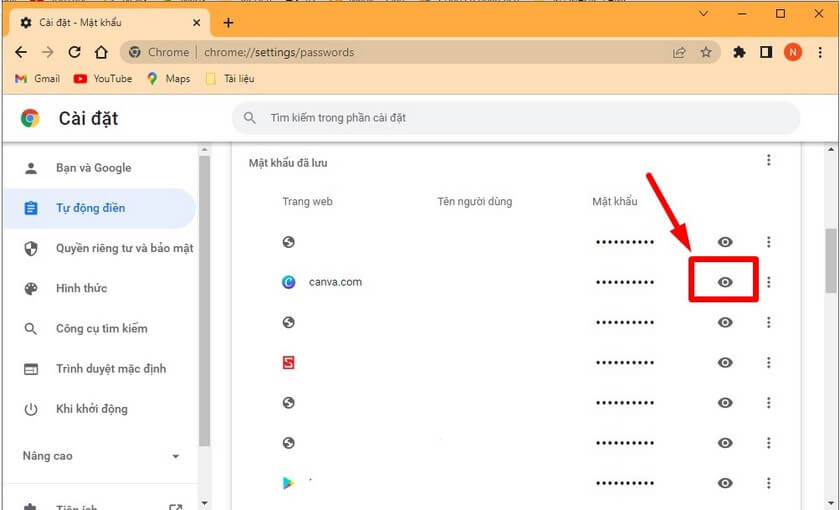The width and height of the screenshot is (840, 510).
Task: Open the Mật khẩu đã lưu options menu
Action: tap(769, 160)
